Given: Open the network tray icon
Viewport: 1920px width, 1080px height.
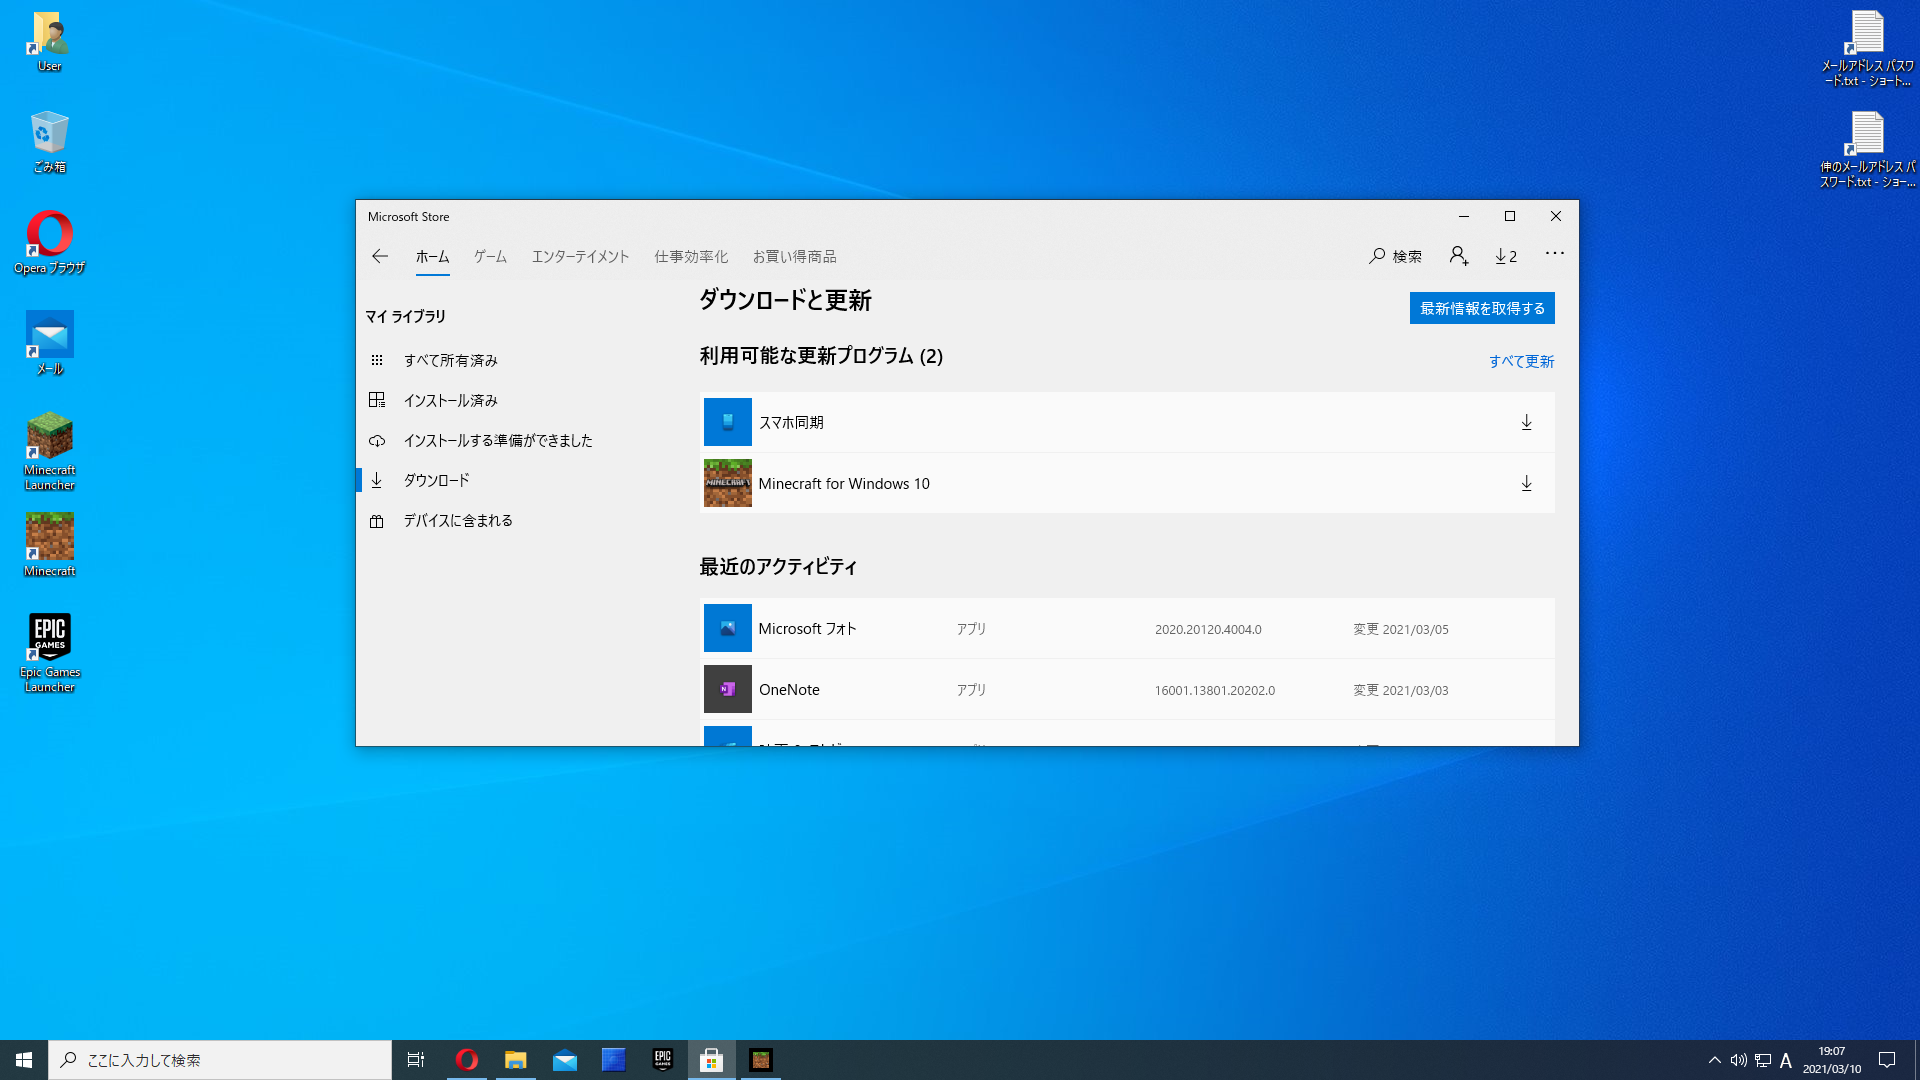Looking at the screenshot, I should pos(1762,1060).
